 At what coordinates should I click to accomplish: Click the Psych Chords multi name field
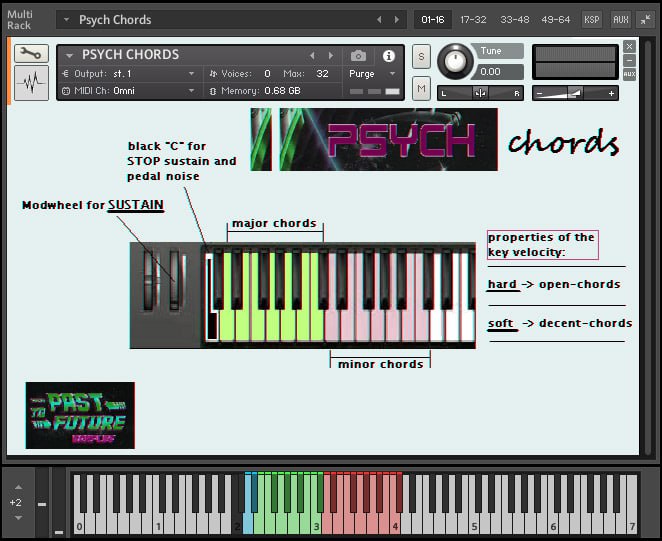(231, 19)
